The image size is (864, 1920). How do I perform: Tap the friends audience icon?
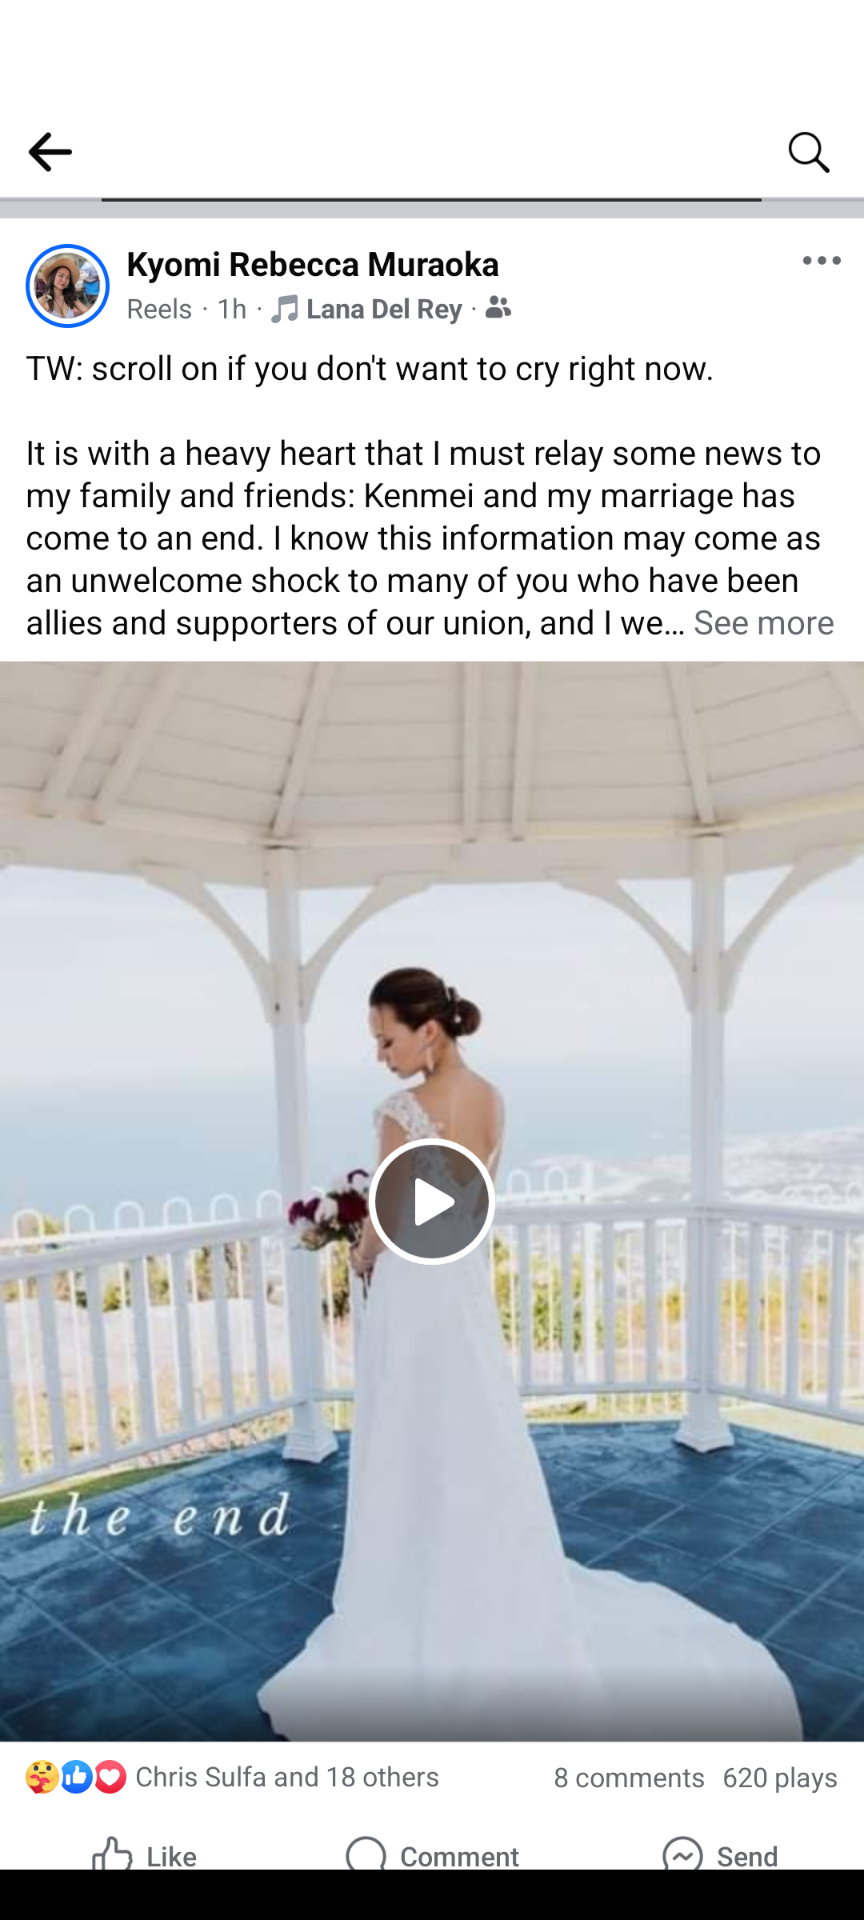(498, 308)
